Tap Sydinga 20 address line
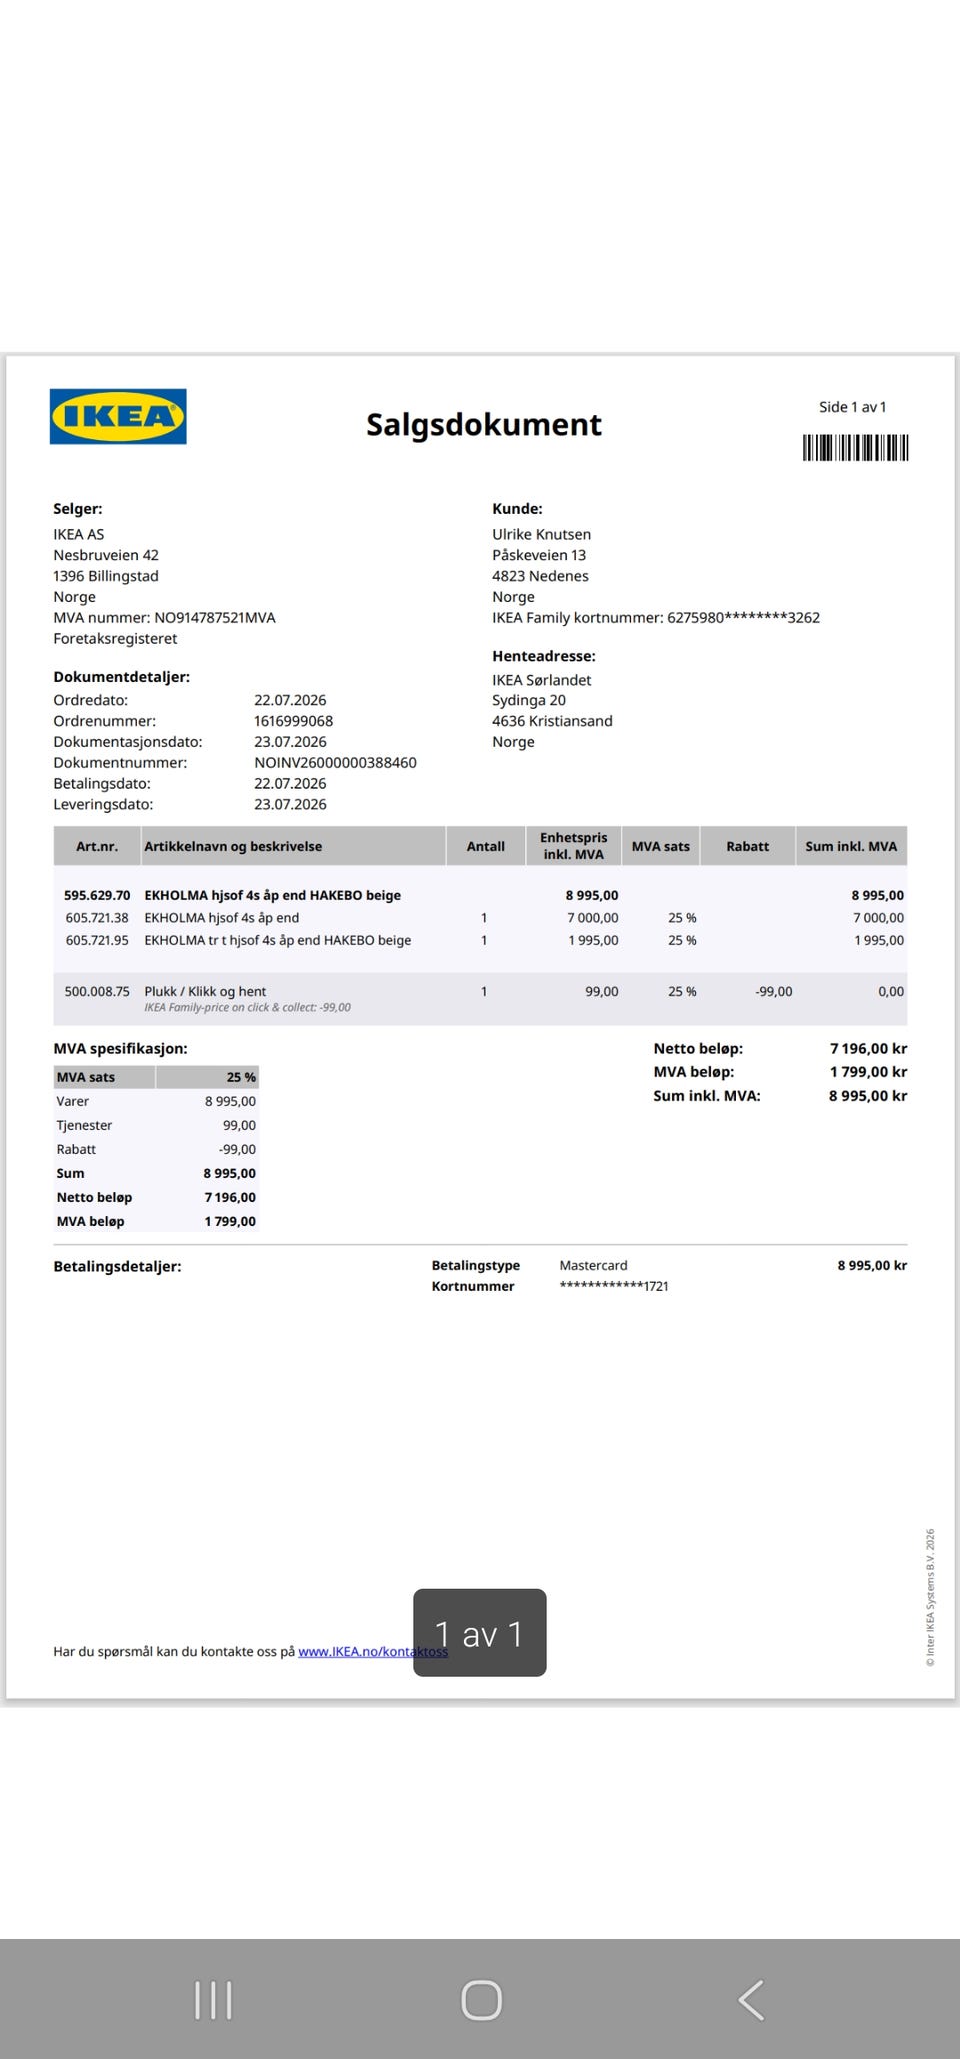 (x=529, y=701)
